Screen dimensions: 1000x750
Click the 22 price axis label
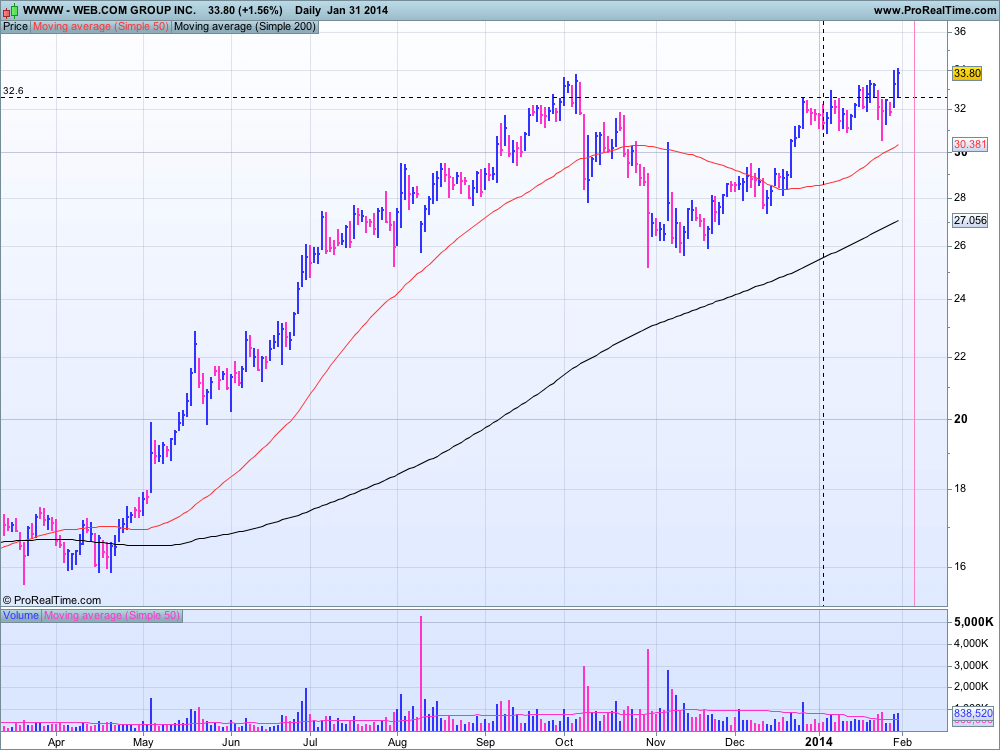[960, 357]
